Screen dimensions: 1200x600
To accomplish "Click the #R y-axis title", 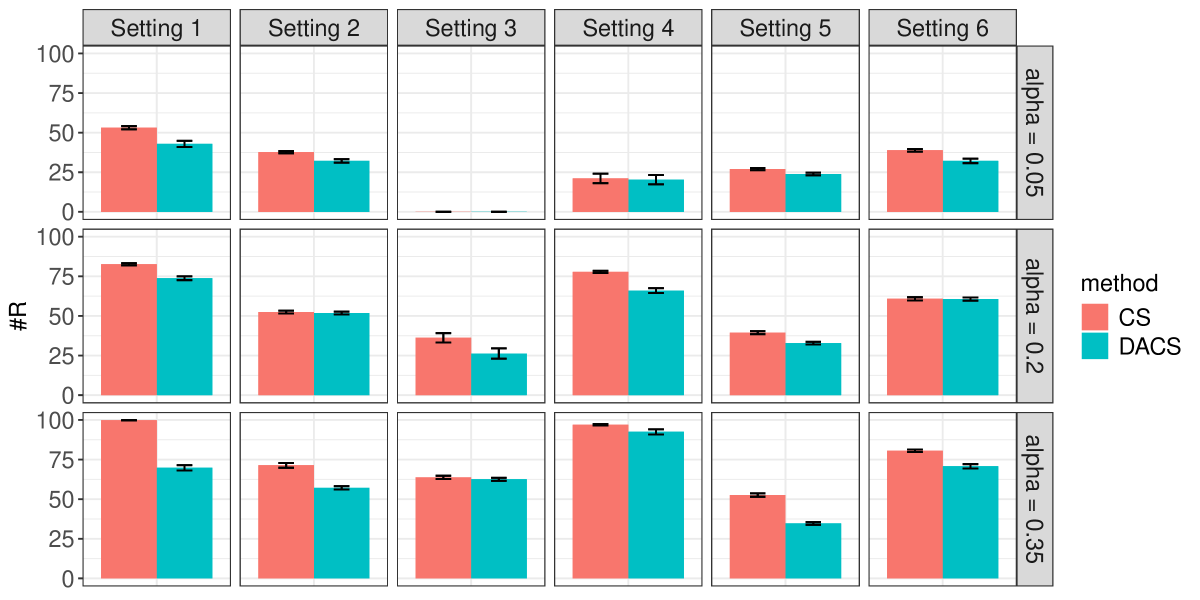I will [x=22, y=316].
